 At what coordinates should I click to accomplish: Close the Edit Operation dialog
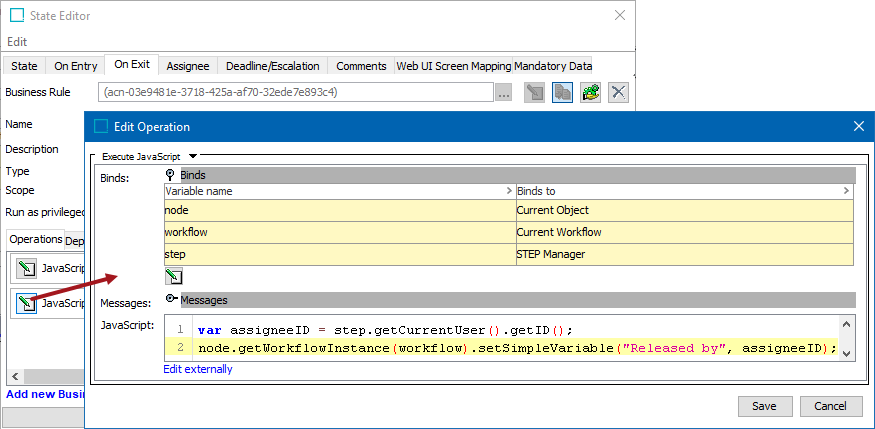coord(859,127)
